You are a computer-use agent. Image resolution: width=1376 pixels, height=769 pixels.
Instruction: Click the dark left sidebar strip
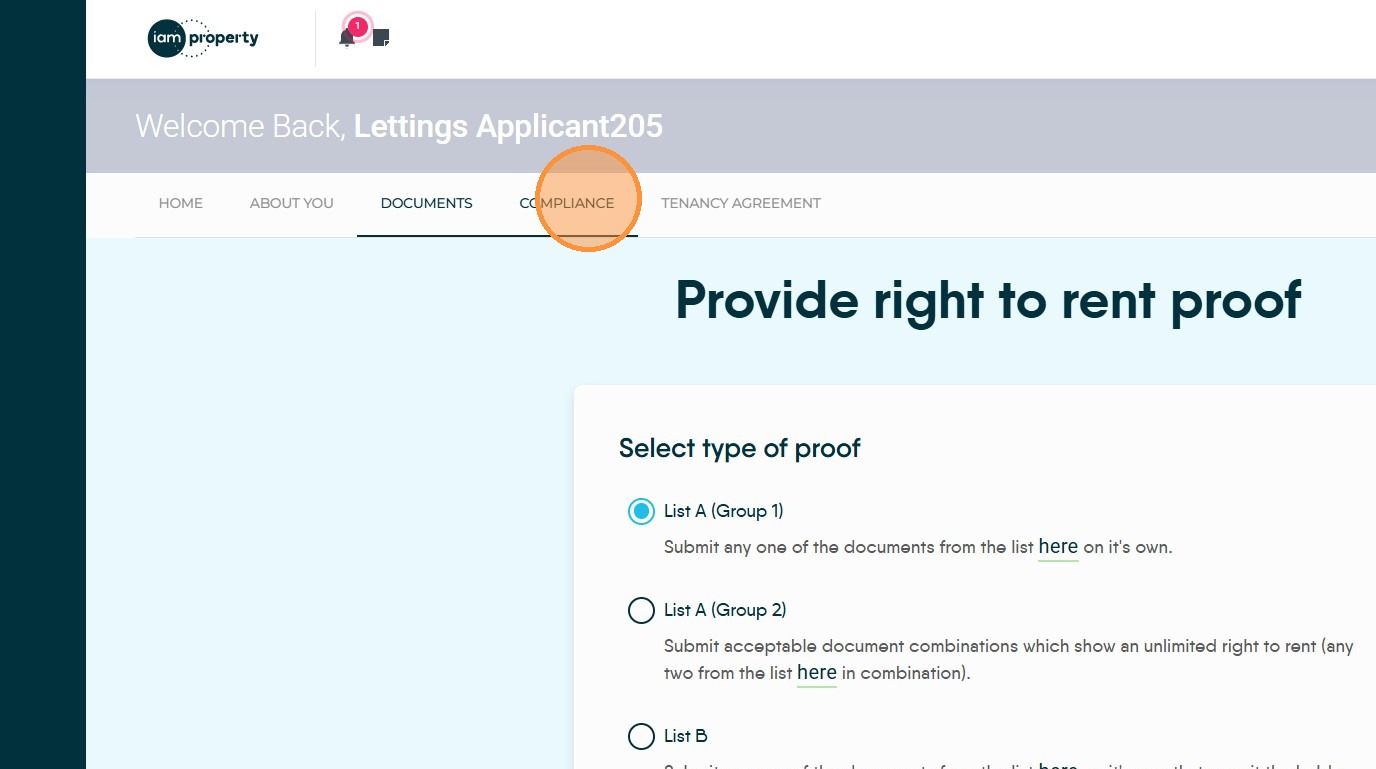[43, 400]
